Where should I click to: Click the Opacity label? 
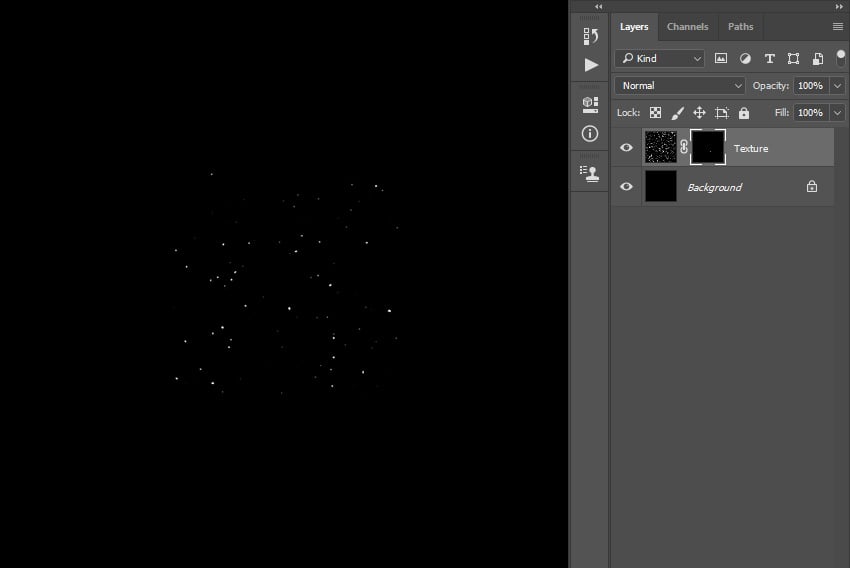pos(770,86)
